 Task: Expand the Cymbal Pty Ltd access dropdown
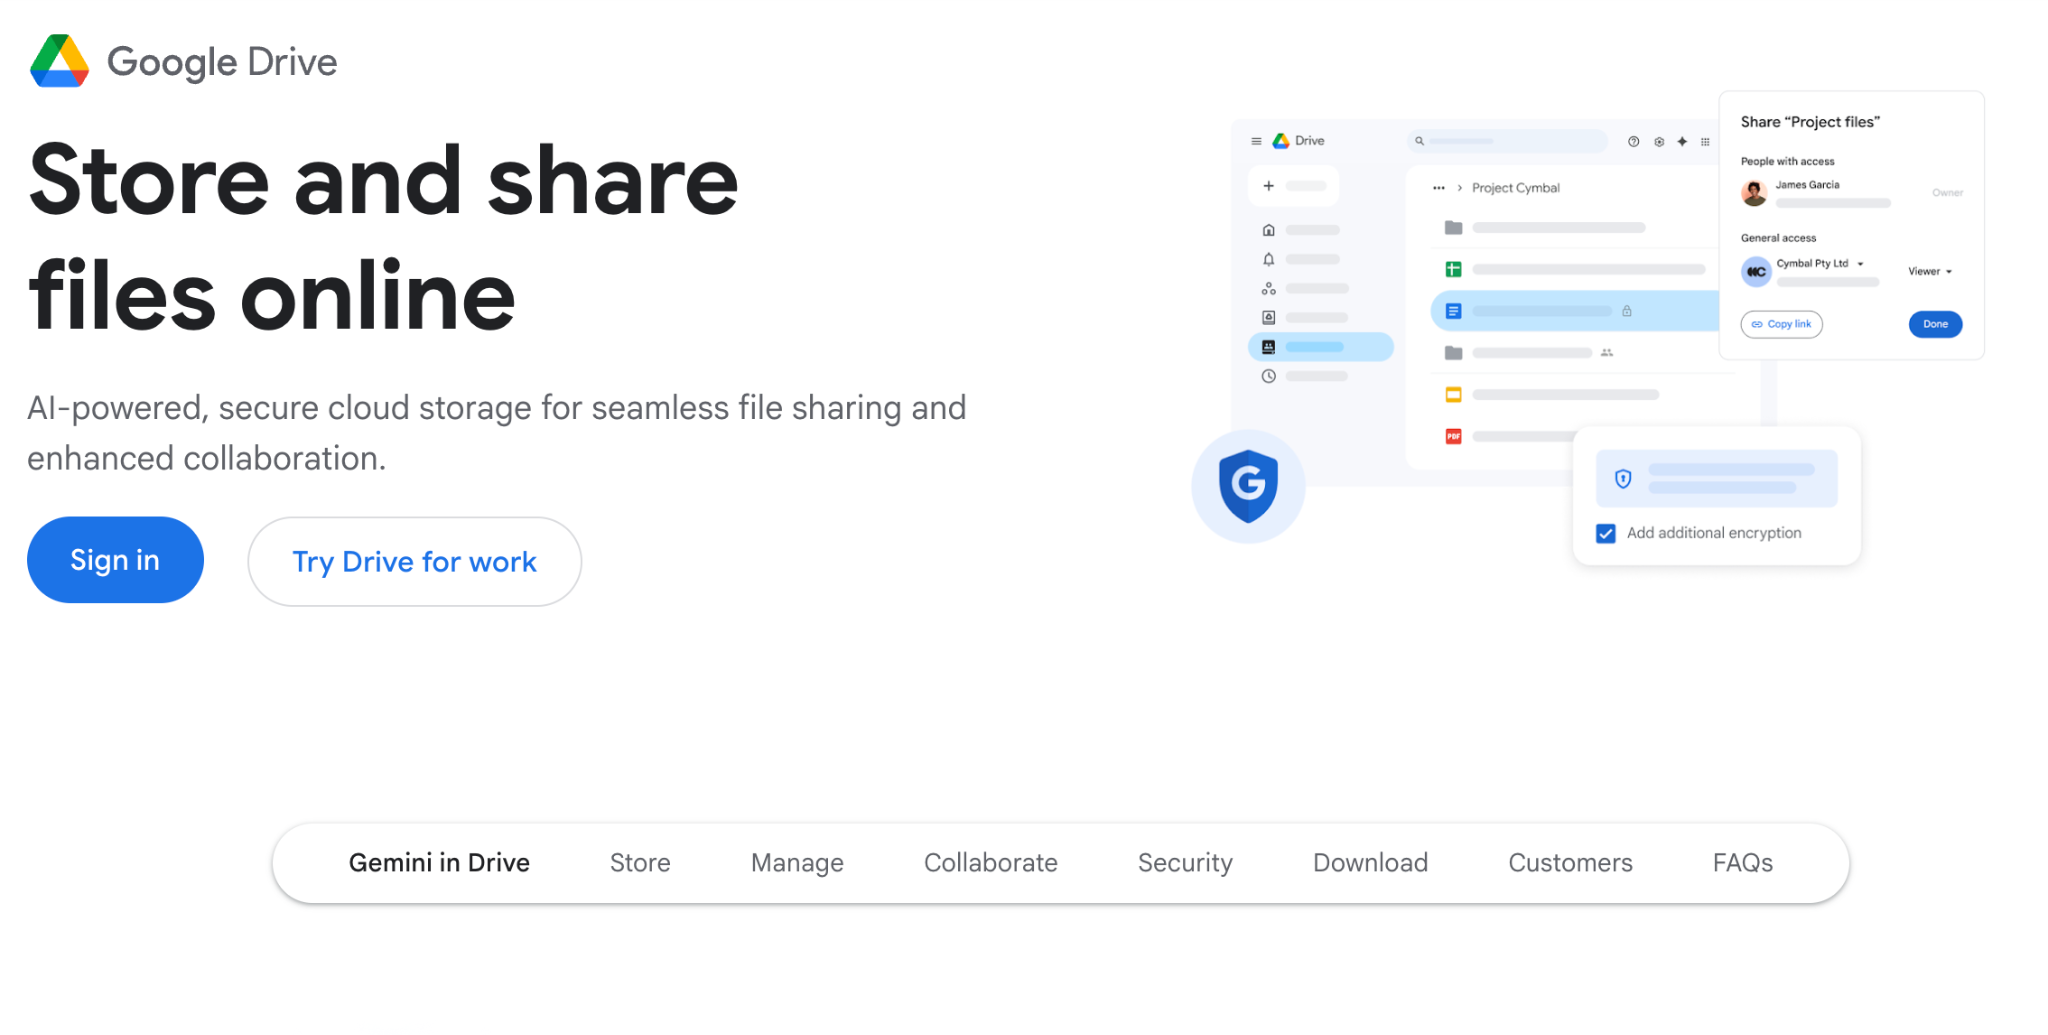pos(1860,264)
